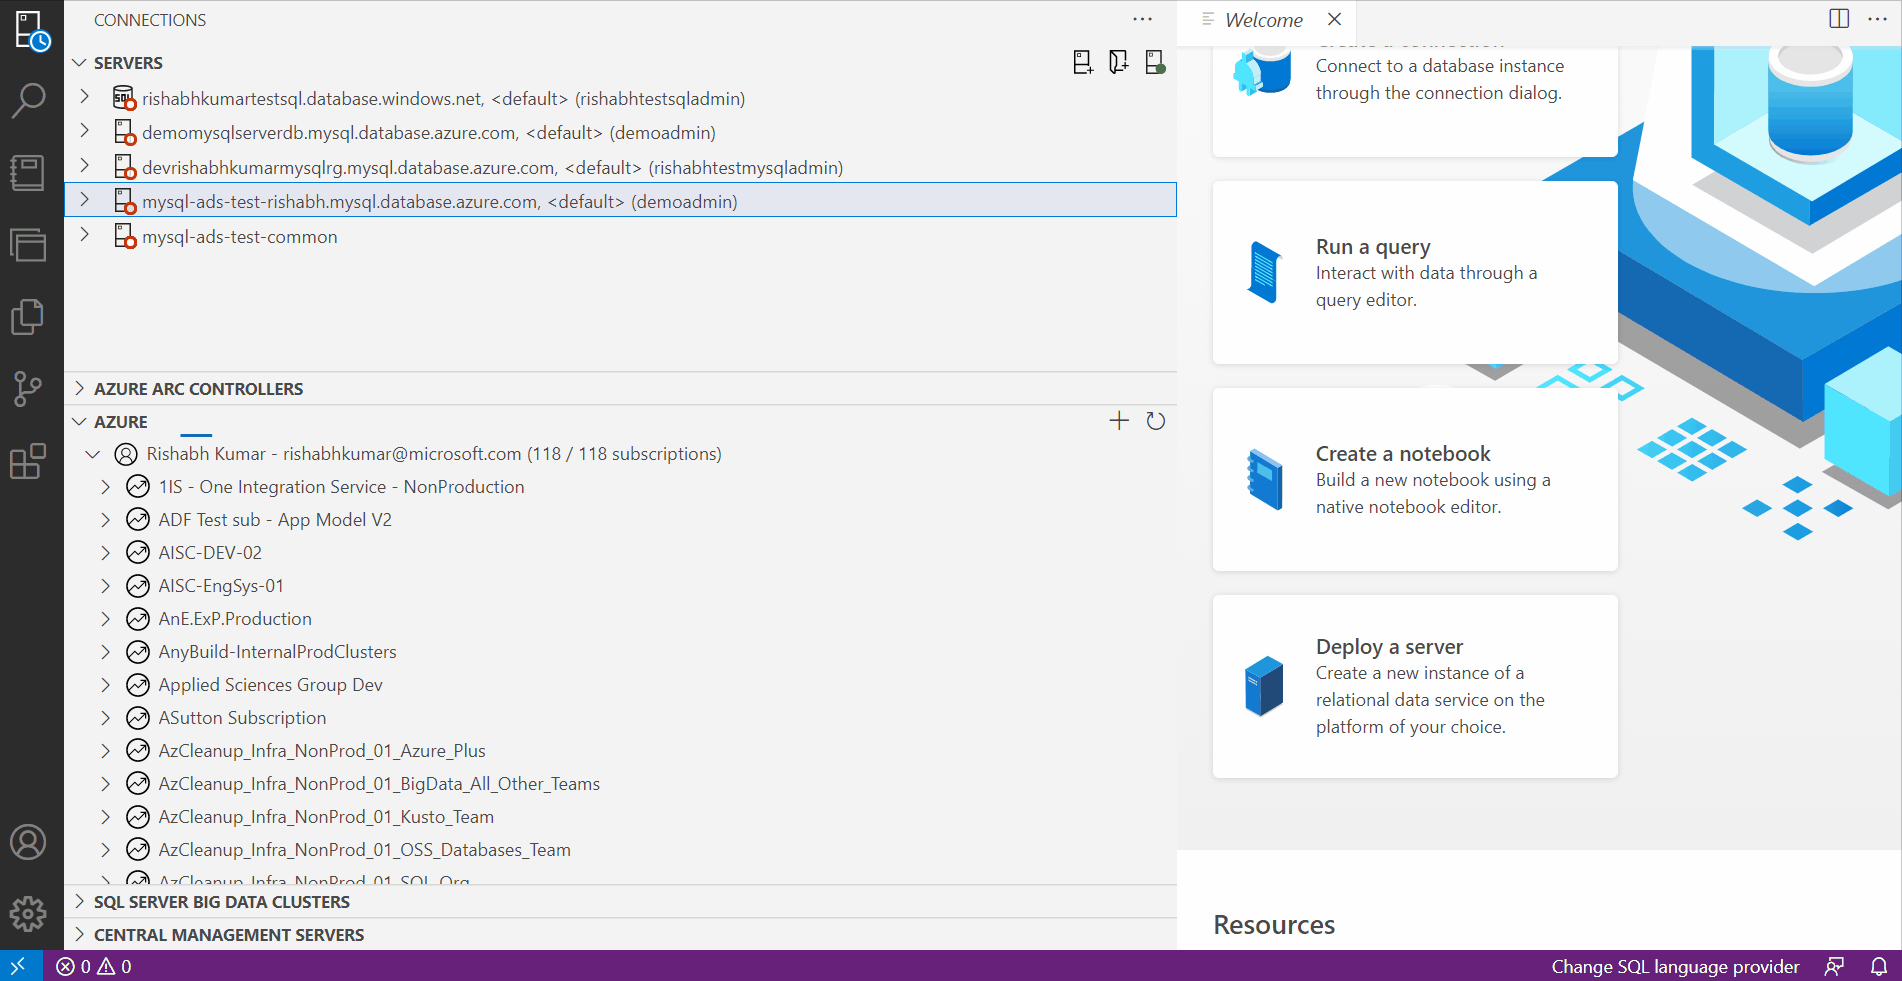This screenshot has width=1902, height=981.
Task: Open the Search view in activity bar
Action: pyautogui.click(x=29, y=100)
